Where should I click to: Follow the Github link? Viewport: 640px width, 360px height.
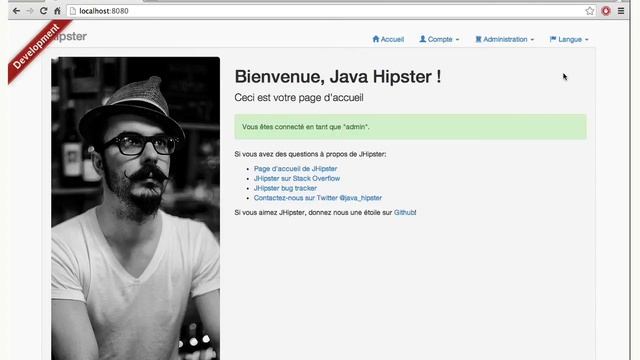404,212
